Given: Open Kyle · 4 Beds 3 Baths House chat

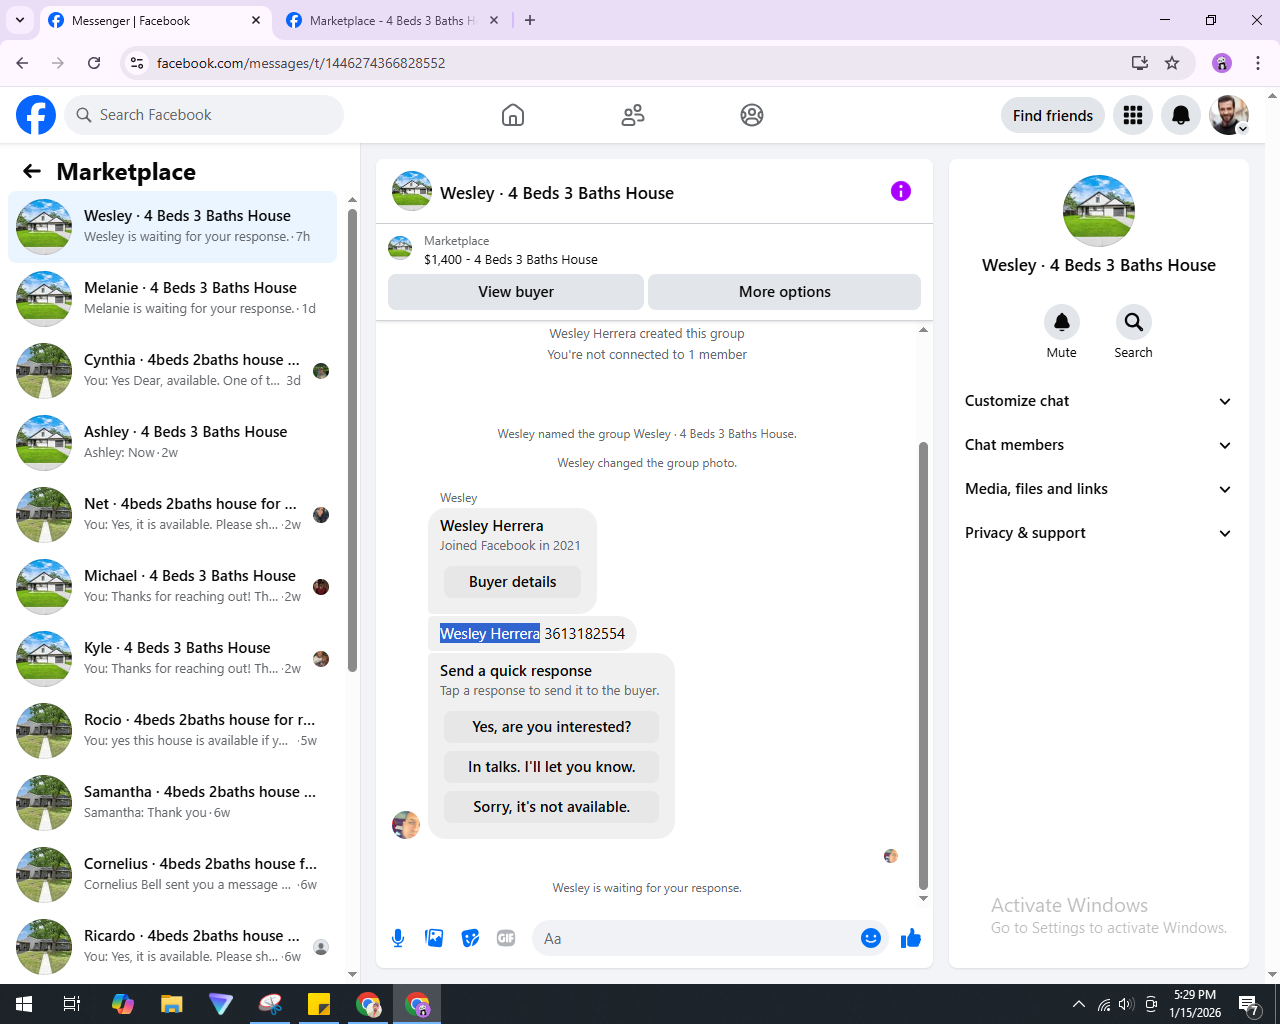Looking at the screenshot, I should click(173, 659).
